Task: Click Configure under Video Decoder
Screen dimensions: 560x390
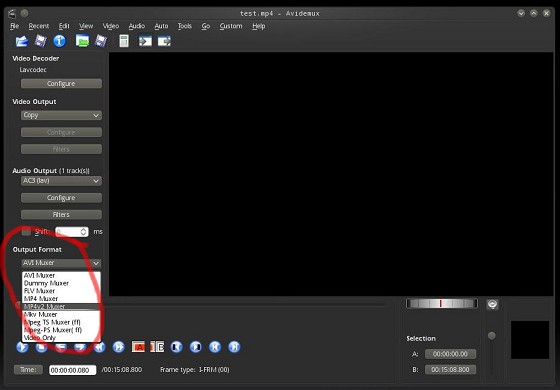Action: (61, 84)
